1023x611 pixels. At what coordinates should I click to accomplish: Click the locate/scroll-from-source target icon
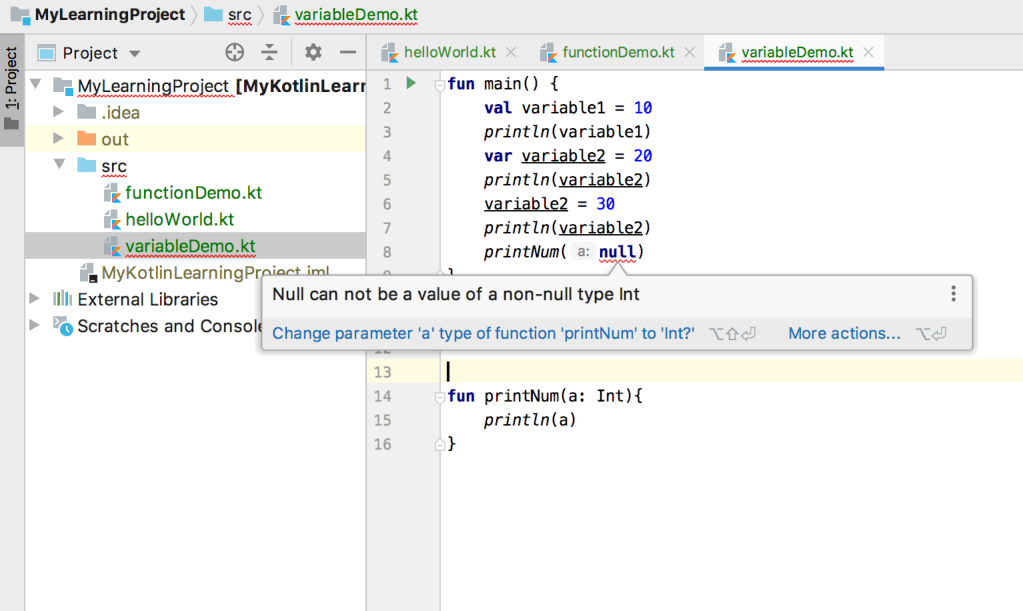pyautogui.click(x=235, y=53)
